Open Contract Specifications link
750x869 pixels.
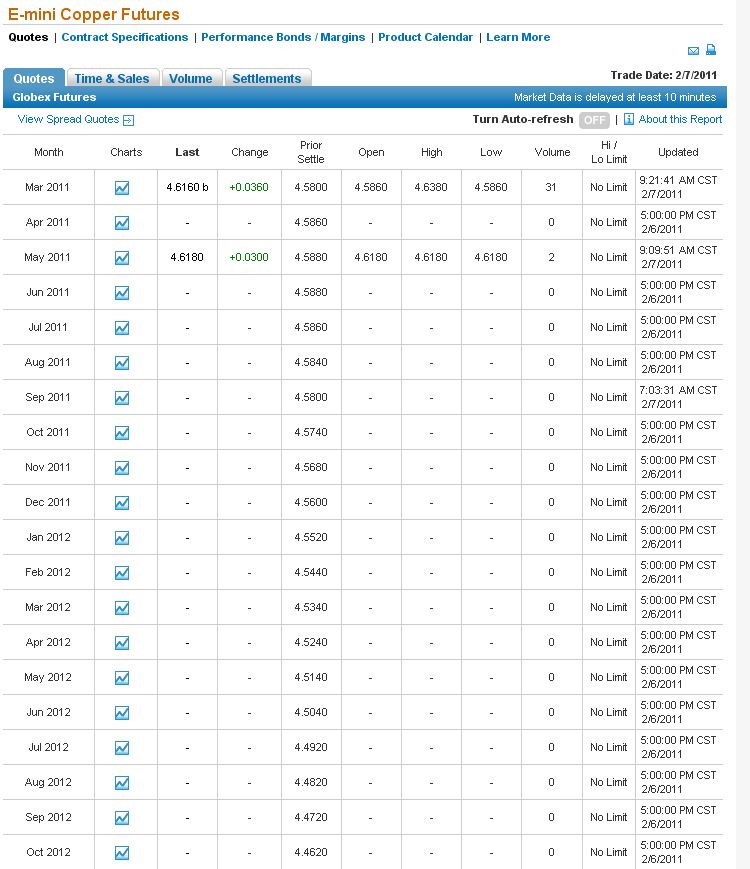[x=125, y=37]
